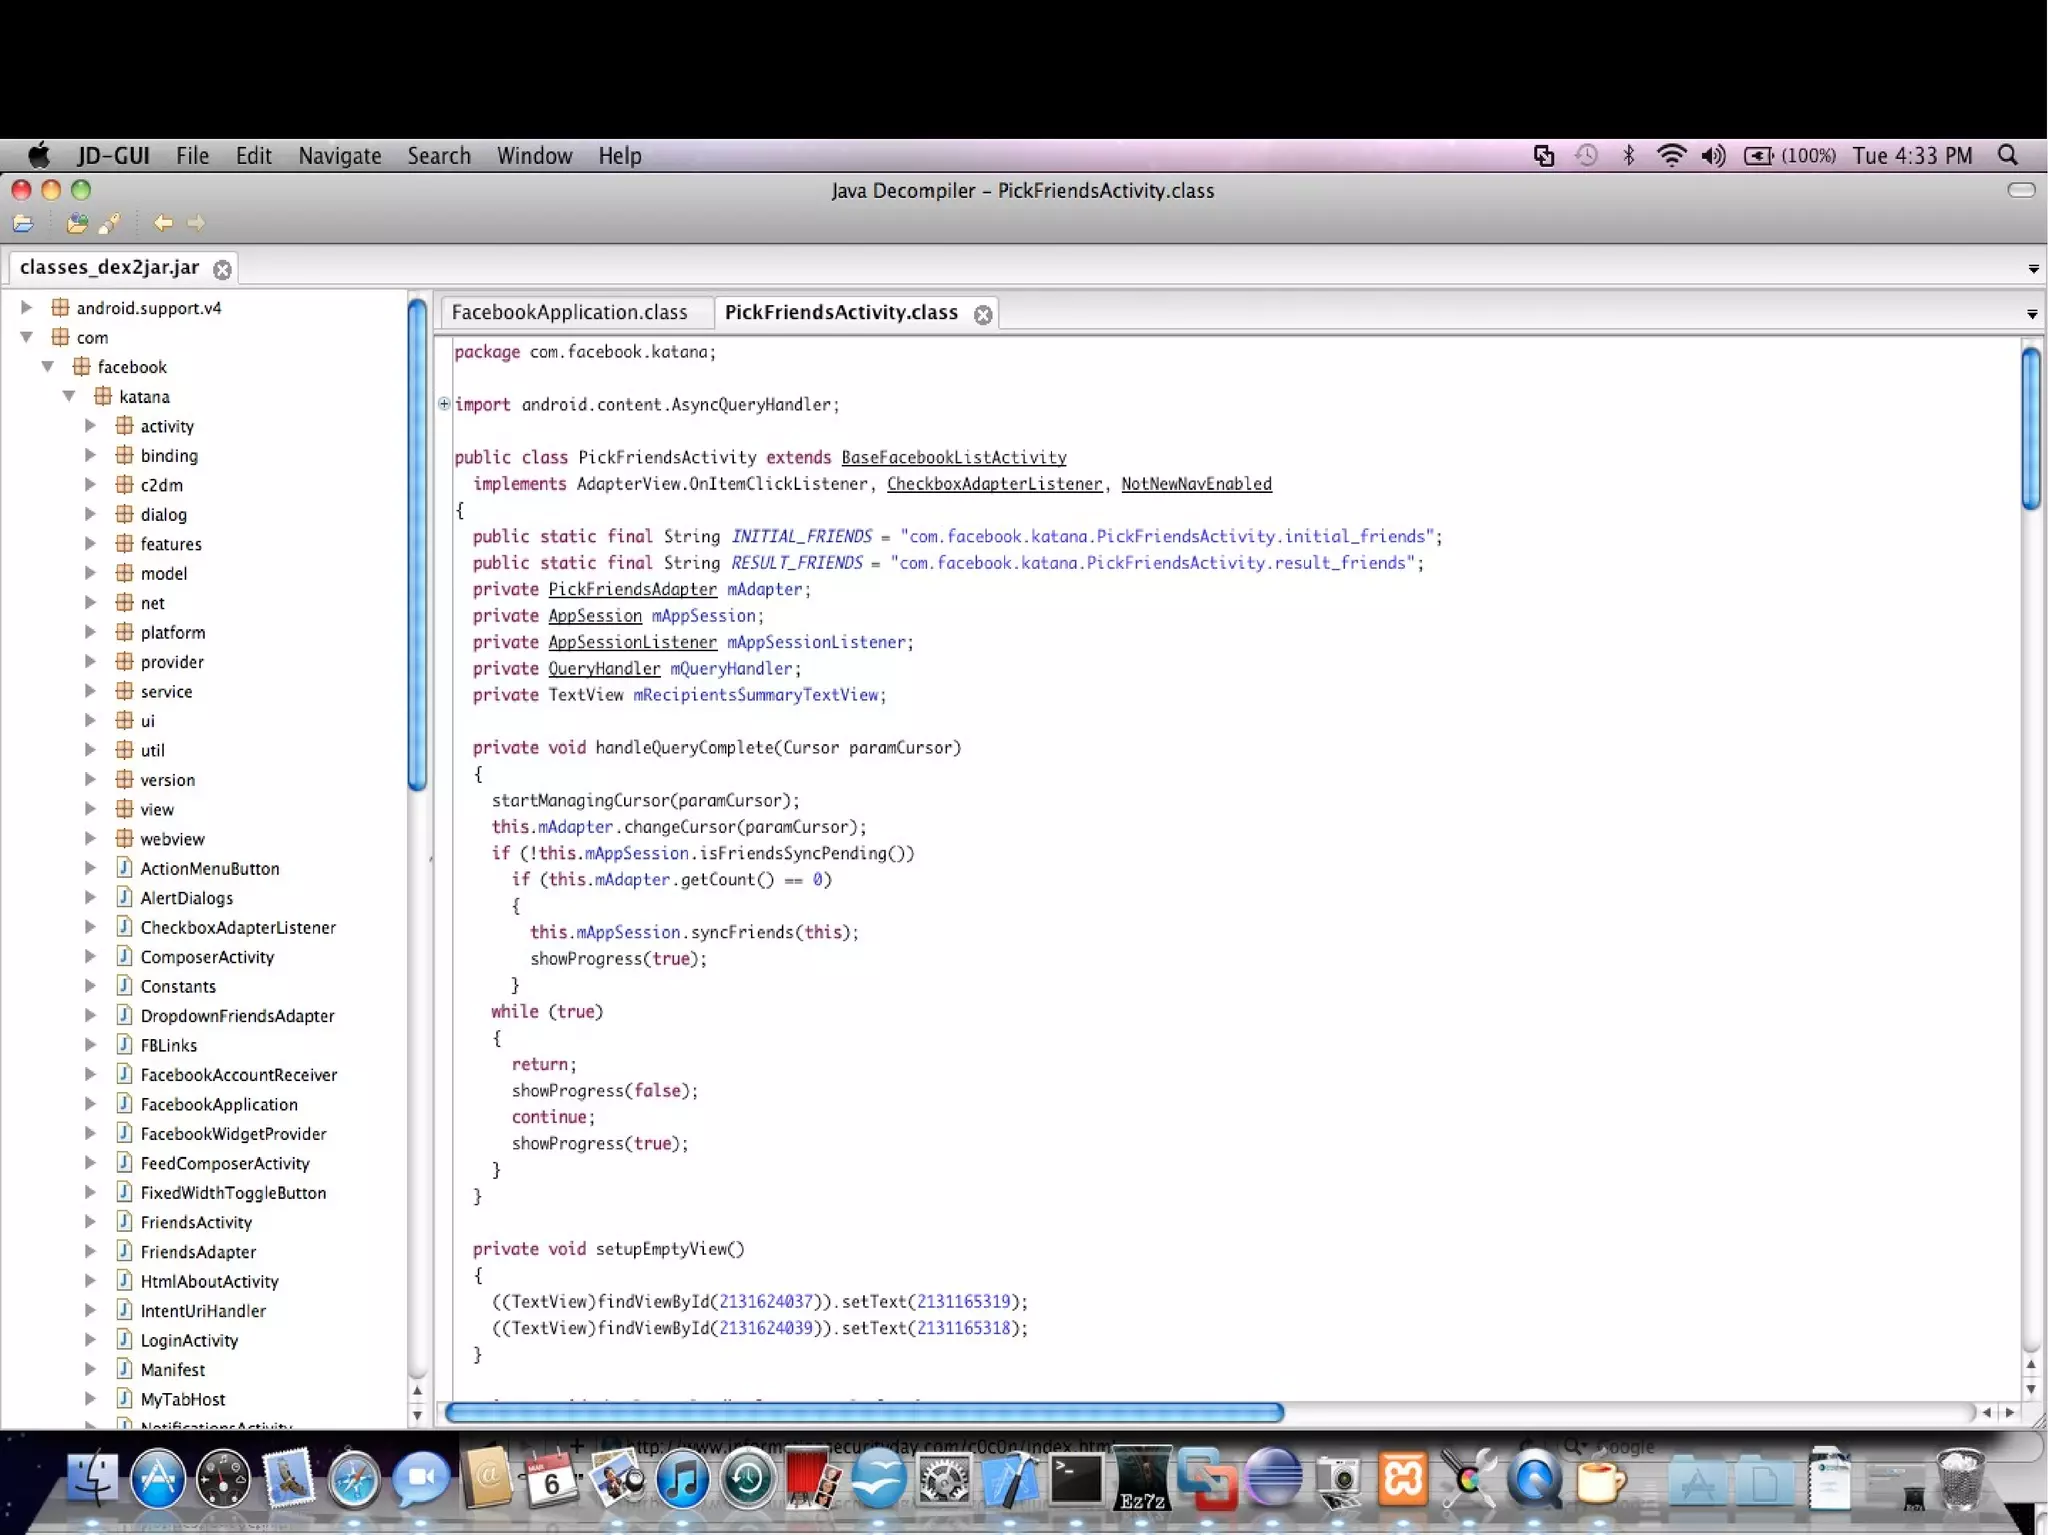This screenshot has height=1535, width=2048.
Task: Switch to FacebookApplication.class tab
Action: pyautogui.click(x=569, y=312)
